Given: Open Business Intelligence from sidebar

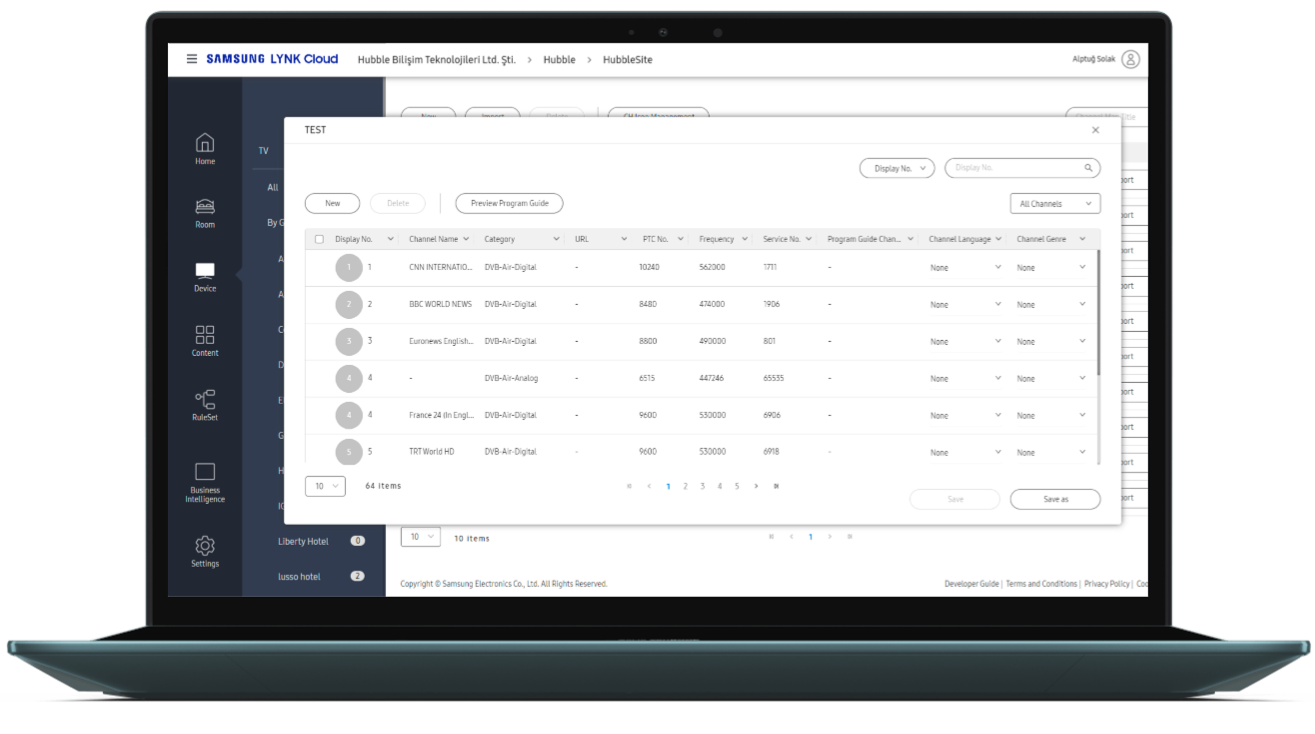Looking at the screenshot, I should click(x=205, y=480).
